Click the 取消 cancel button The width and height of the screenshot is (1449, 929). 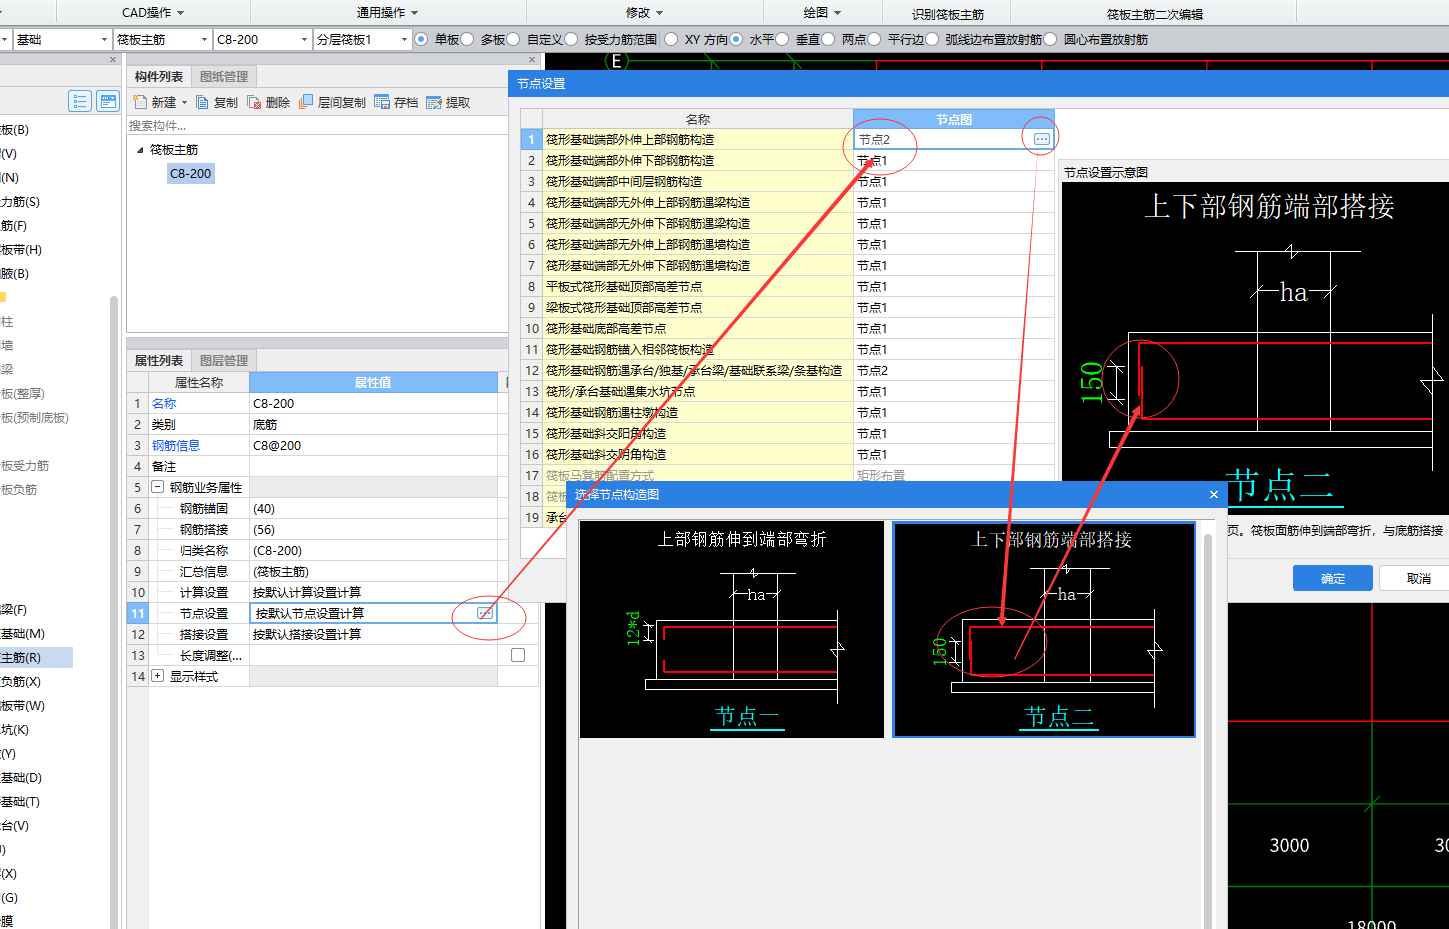[1418, 578]
